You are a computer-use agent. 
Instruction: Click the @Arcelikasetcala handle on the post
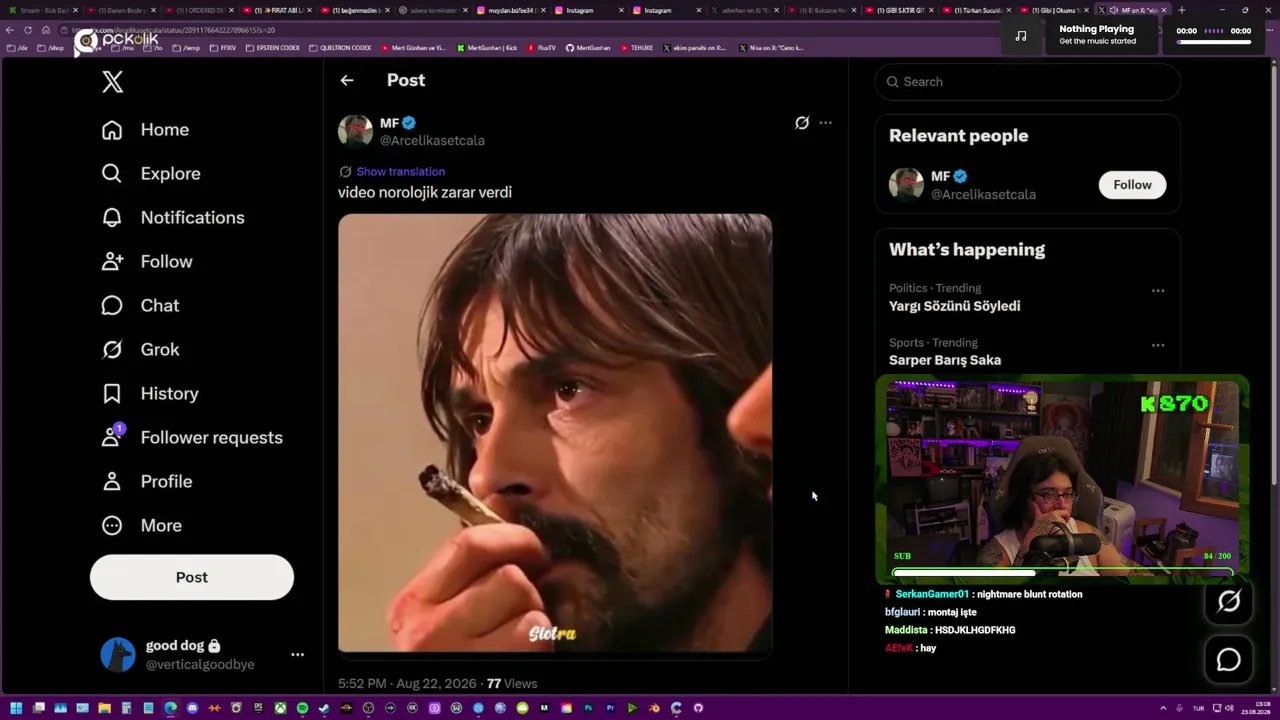432,141
